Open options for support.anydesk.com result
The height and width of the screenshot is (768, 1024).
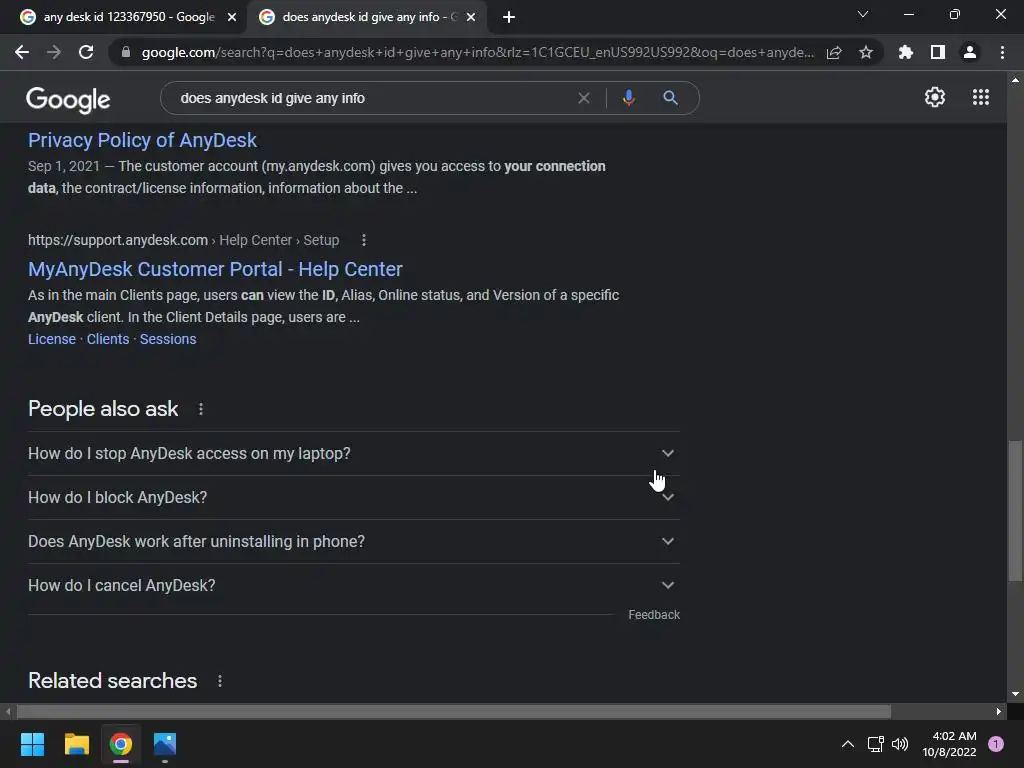364,240
